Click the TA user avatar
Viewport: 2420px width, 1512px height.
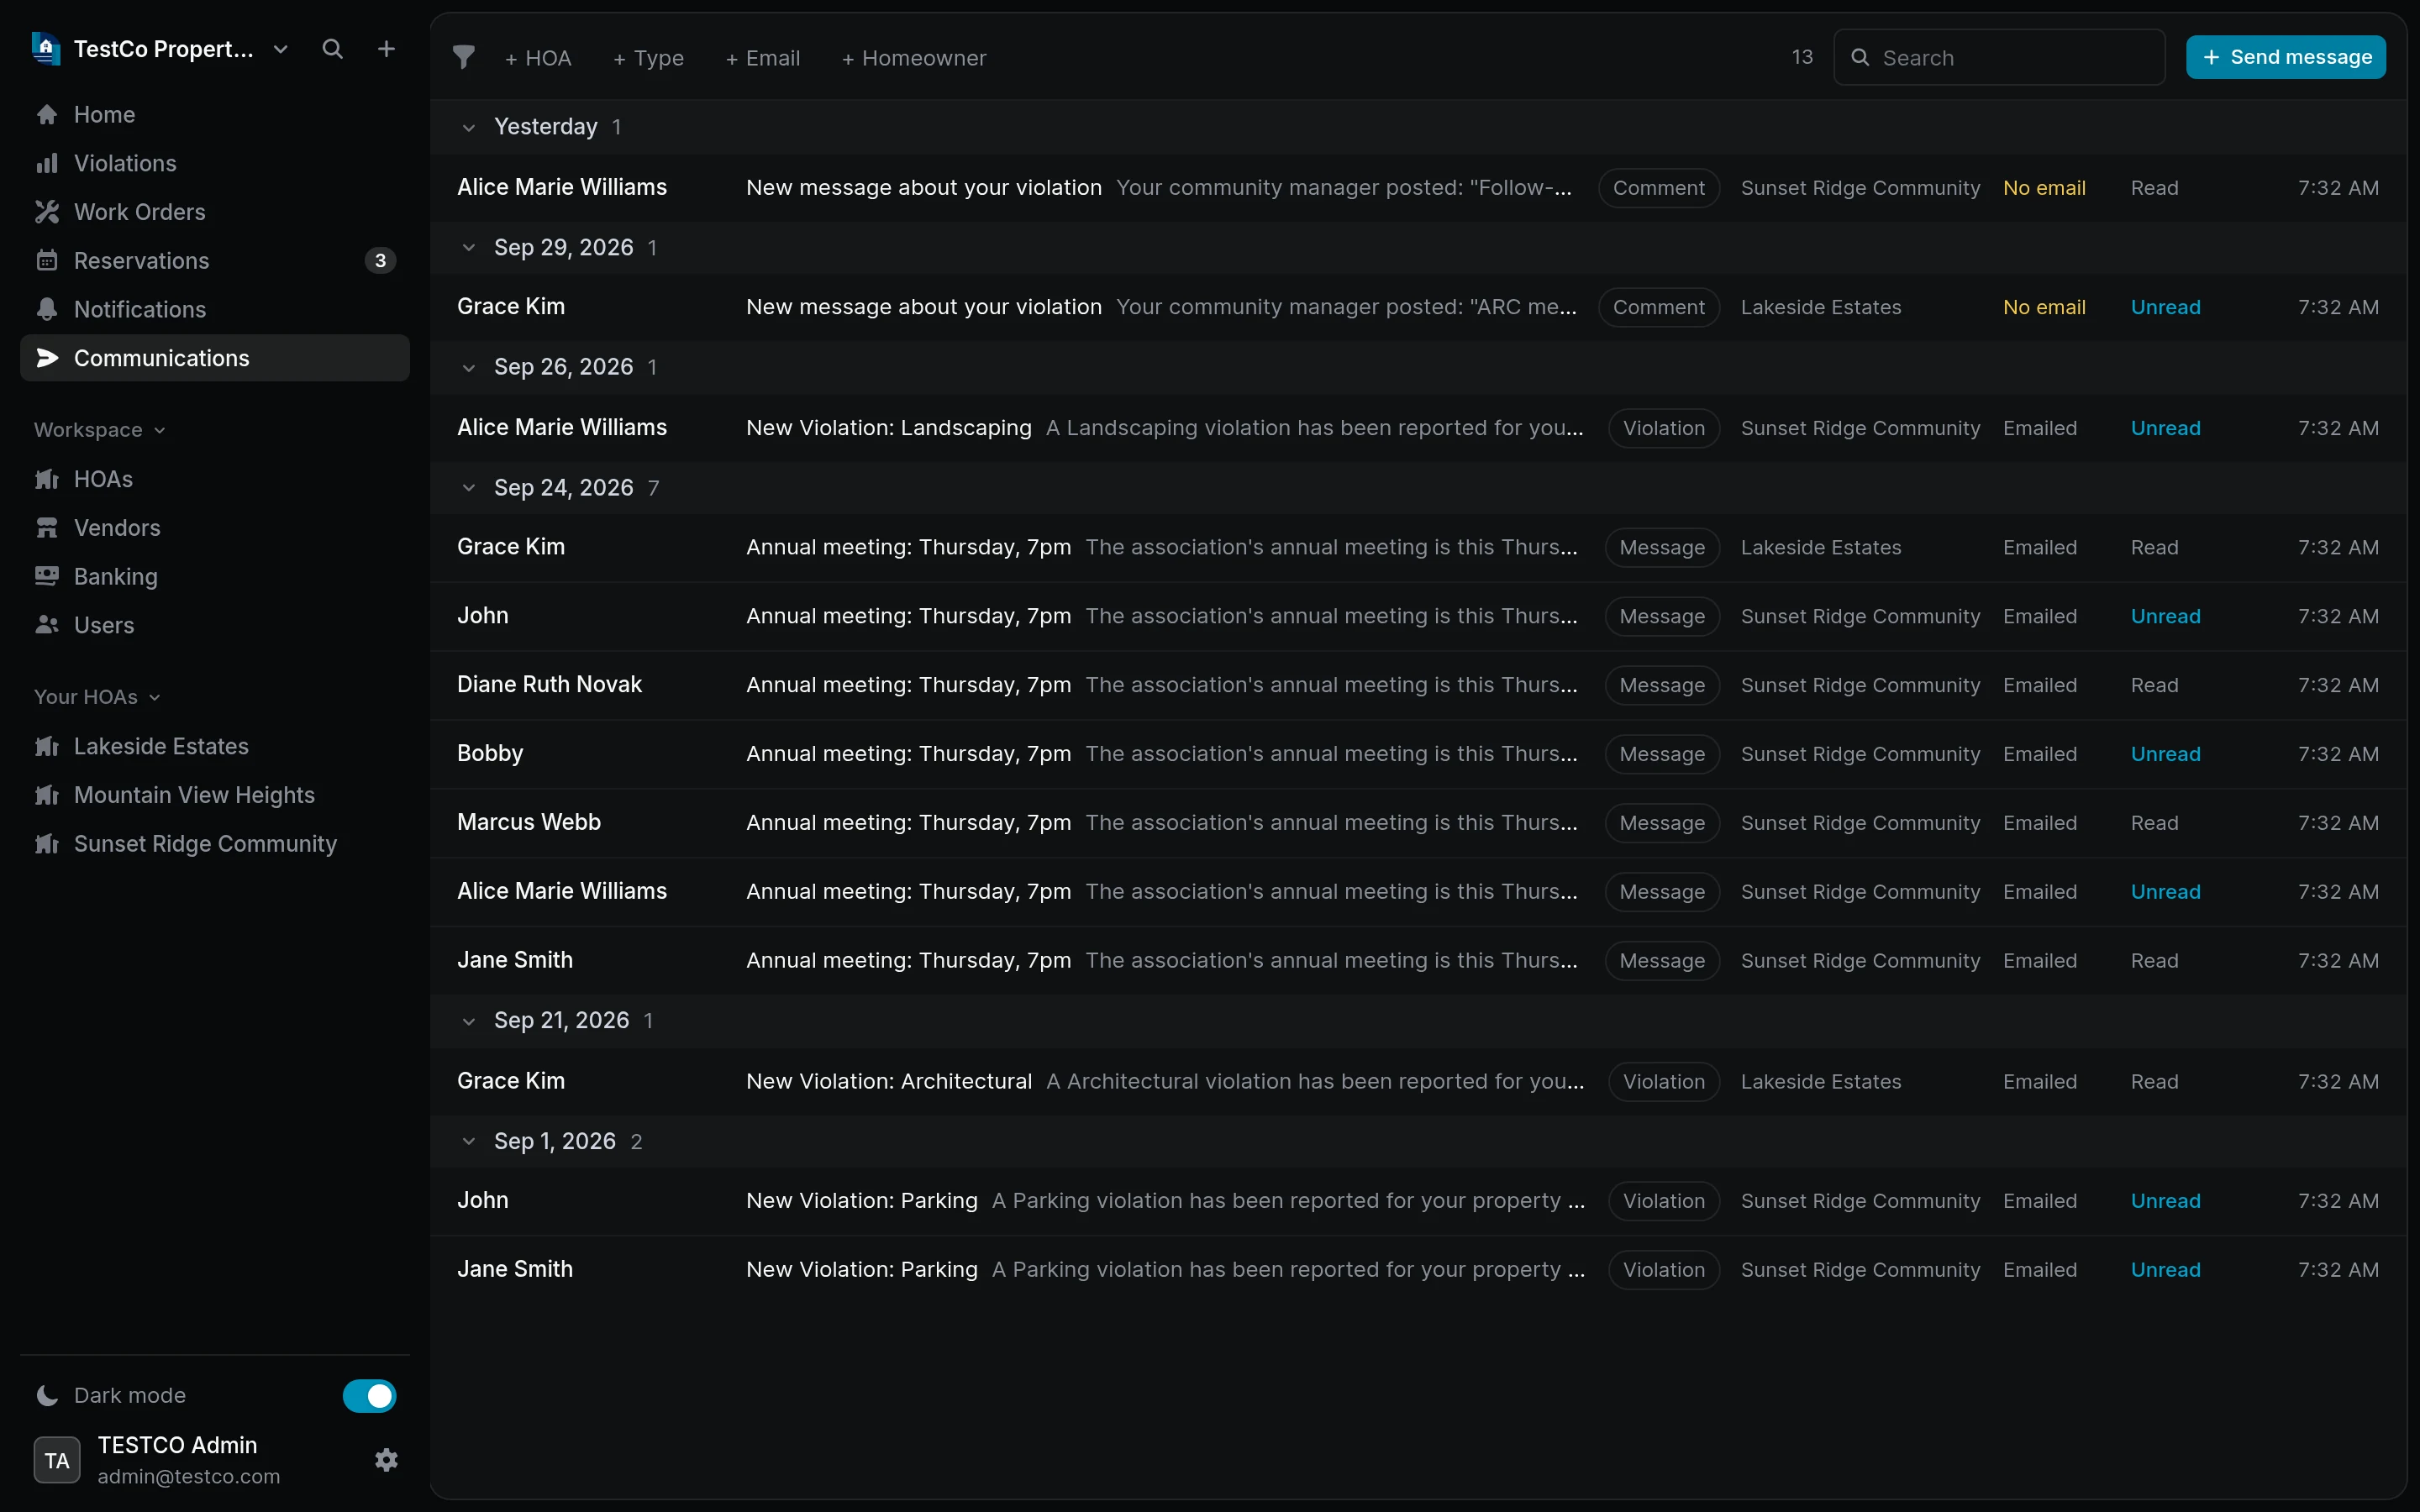57,1460
